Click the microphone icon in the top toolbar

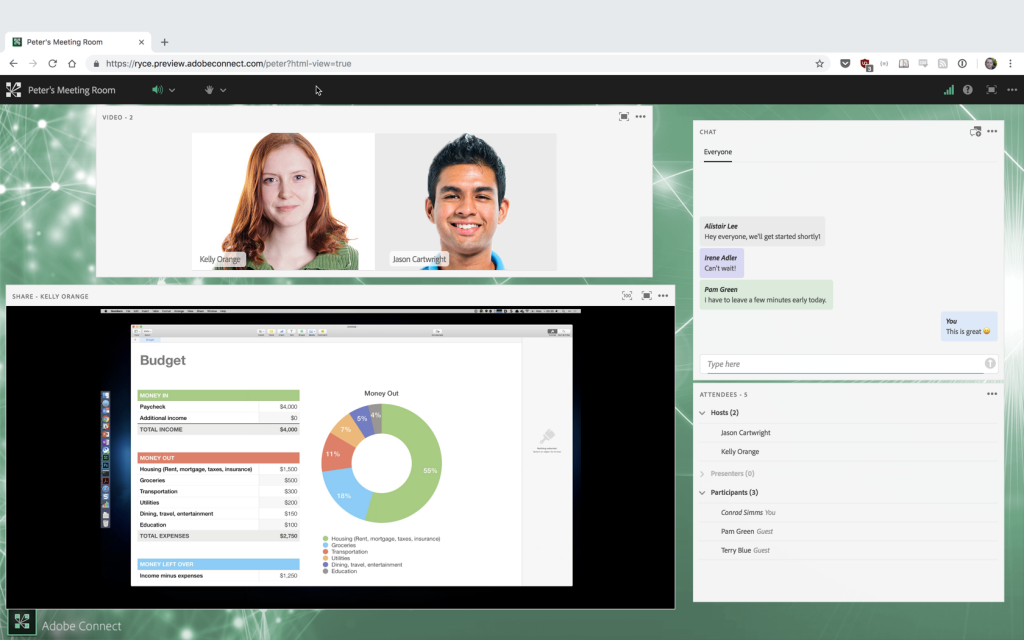[210, 90]
